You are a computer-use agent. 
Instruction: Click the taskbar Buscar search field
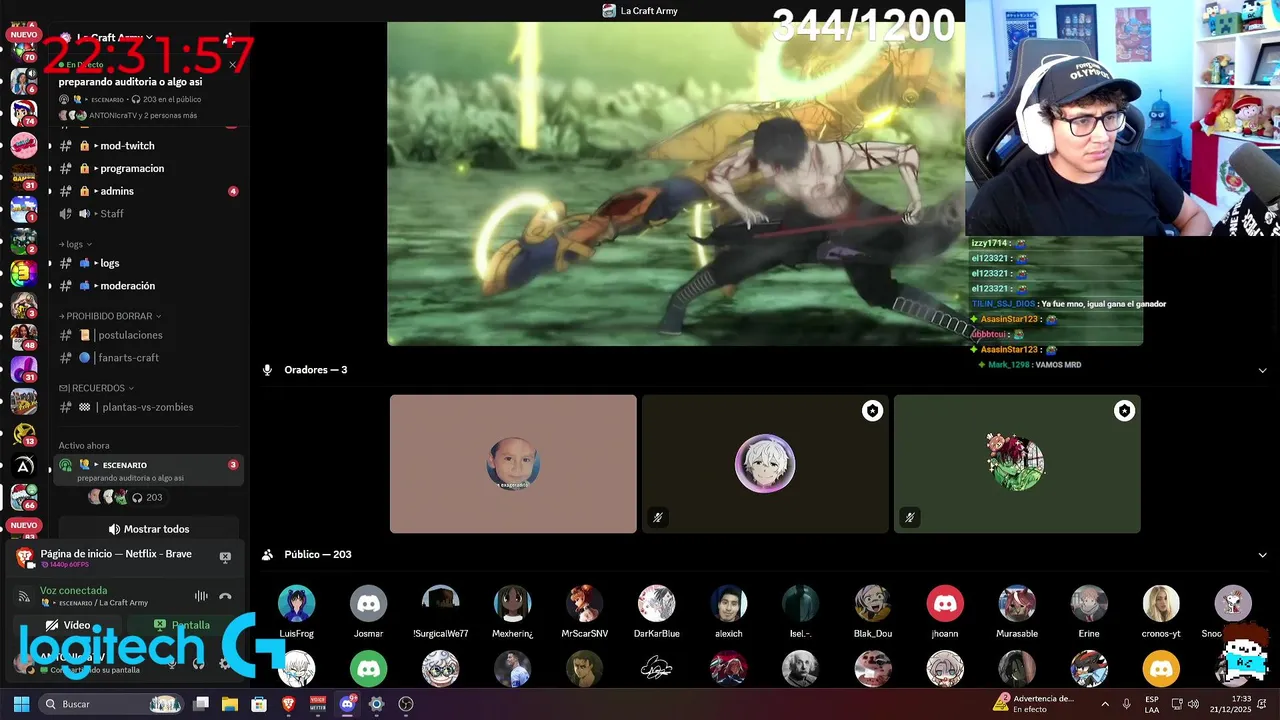click(x=113, y=704)
